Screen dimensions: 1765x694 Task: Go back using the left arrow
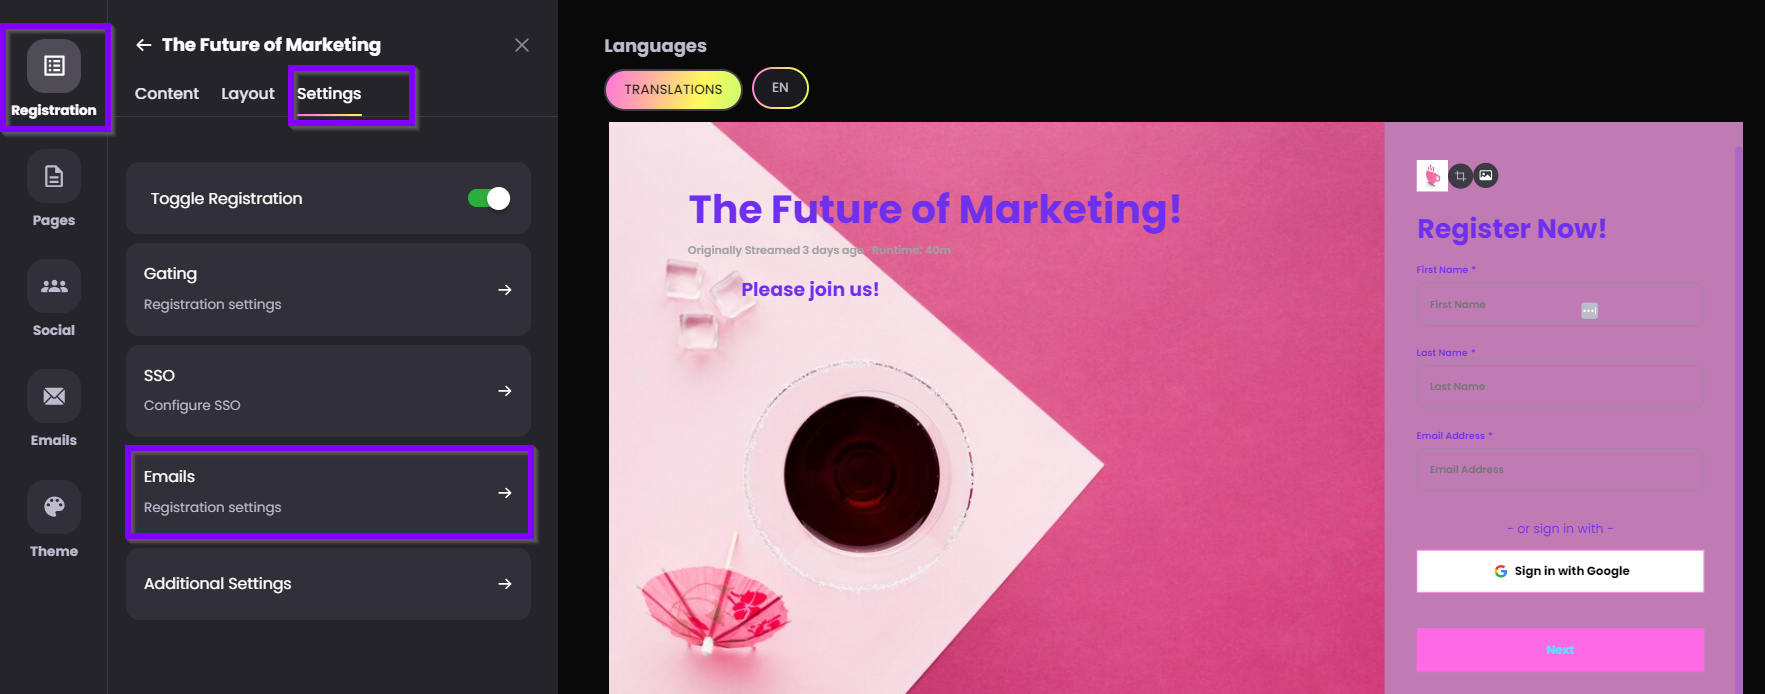point(144,45)
